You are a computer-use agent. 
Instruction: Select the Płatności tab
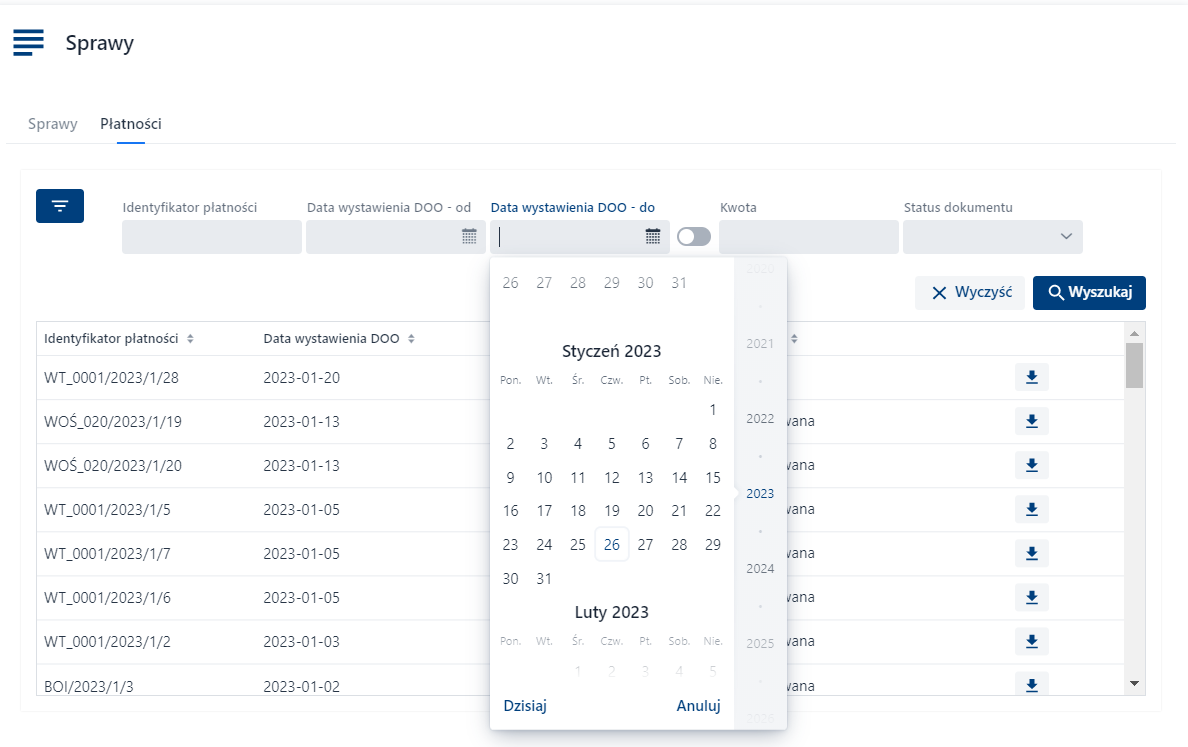(131, 124)
